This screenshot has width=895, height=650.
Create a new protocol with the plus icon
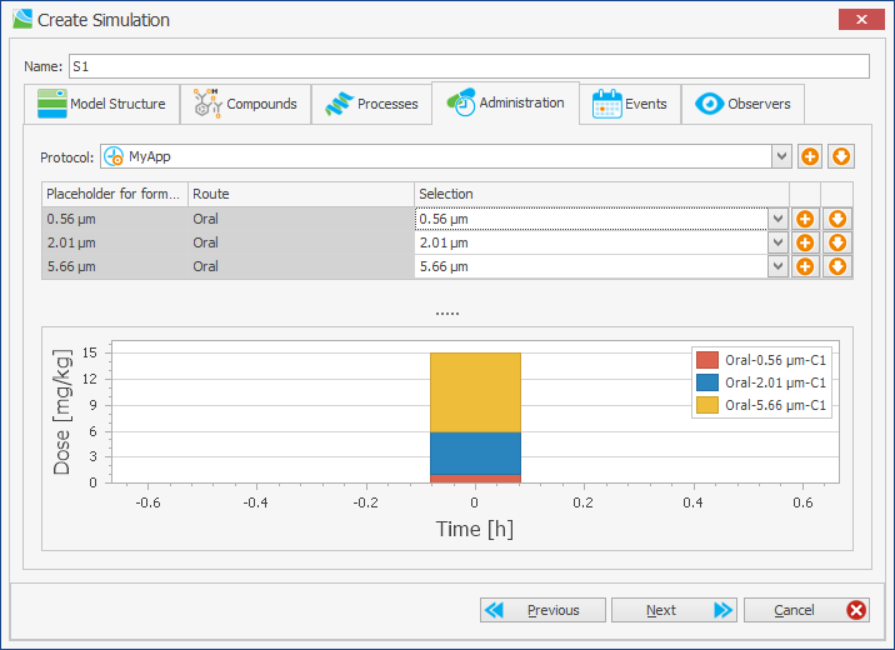tap(810, 156)
